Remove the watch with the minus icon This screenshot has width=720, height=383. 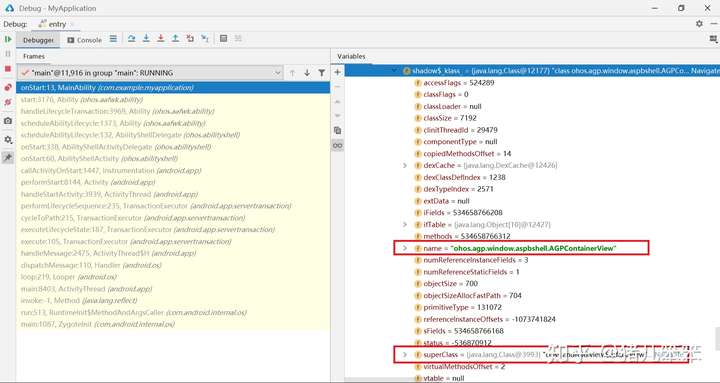337,87
